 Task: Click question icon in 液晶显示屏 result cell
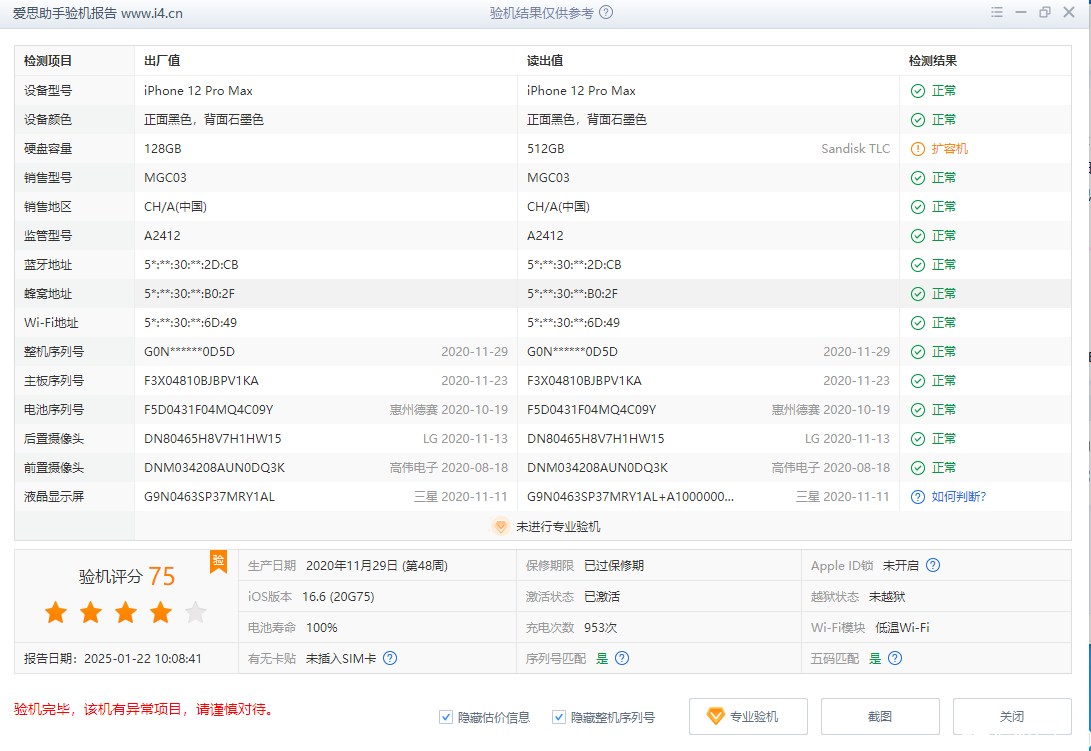(x=918, y=497)
